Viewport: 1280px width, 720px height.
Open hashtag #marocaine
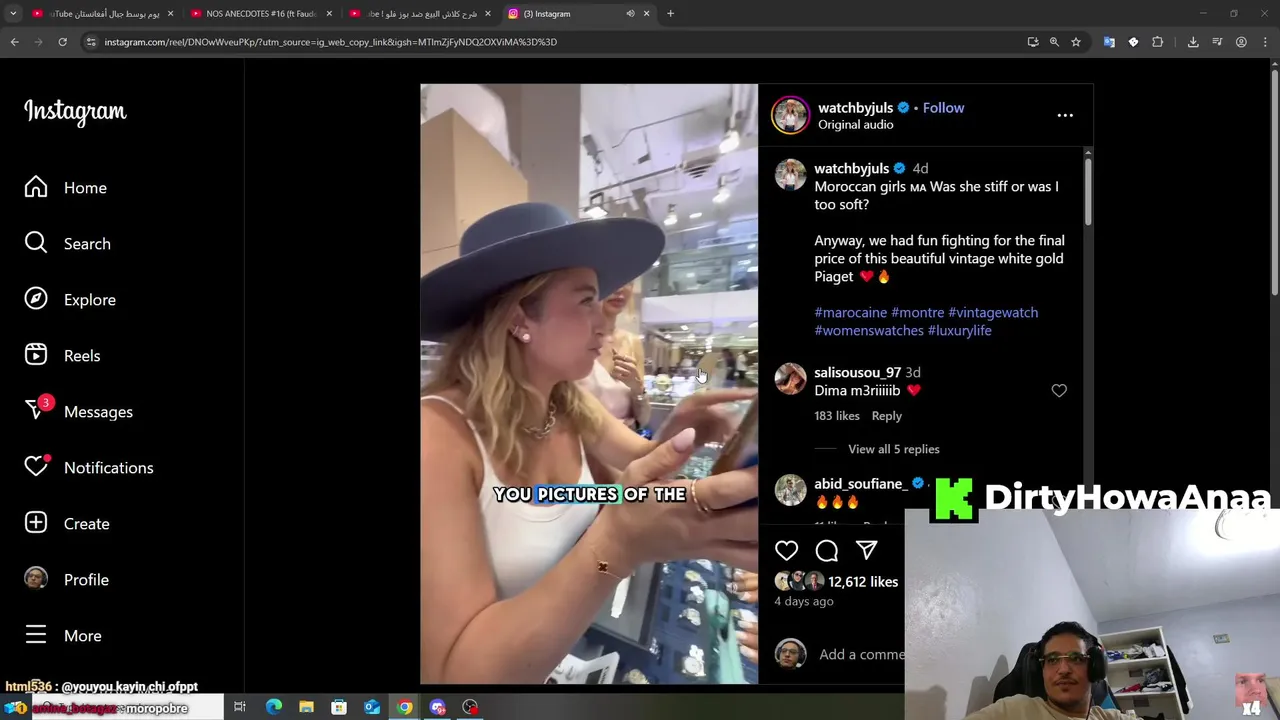tap(850, 312)
